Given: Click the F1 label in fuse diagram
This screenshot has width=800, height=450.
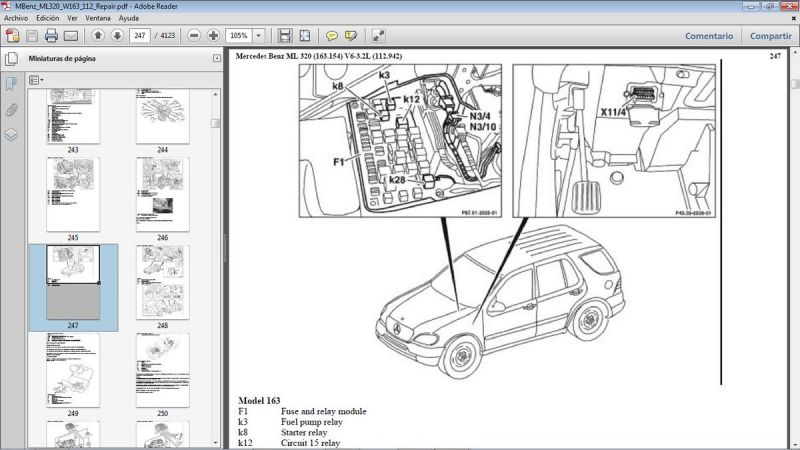Looking at the screenshot, I should 339,162.
